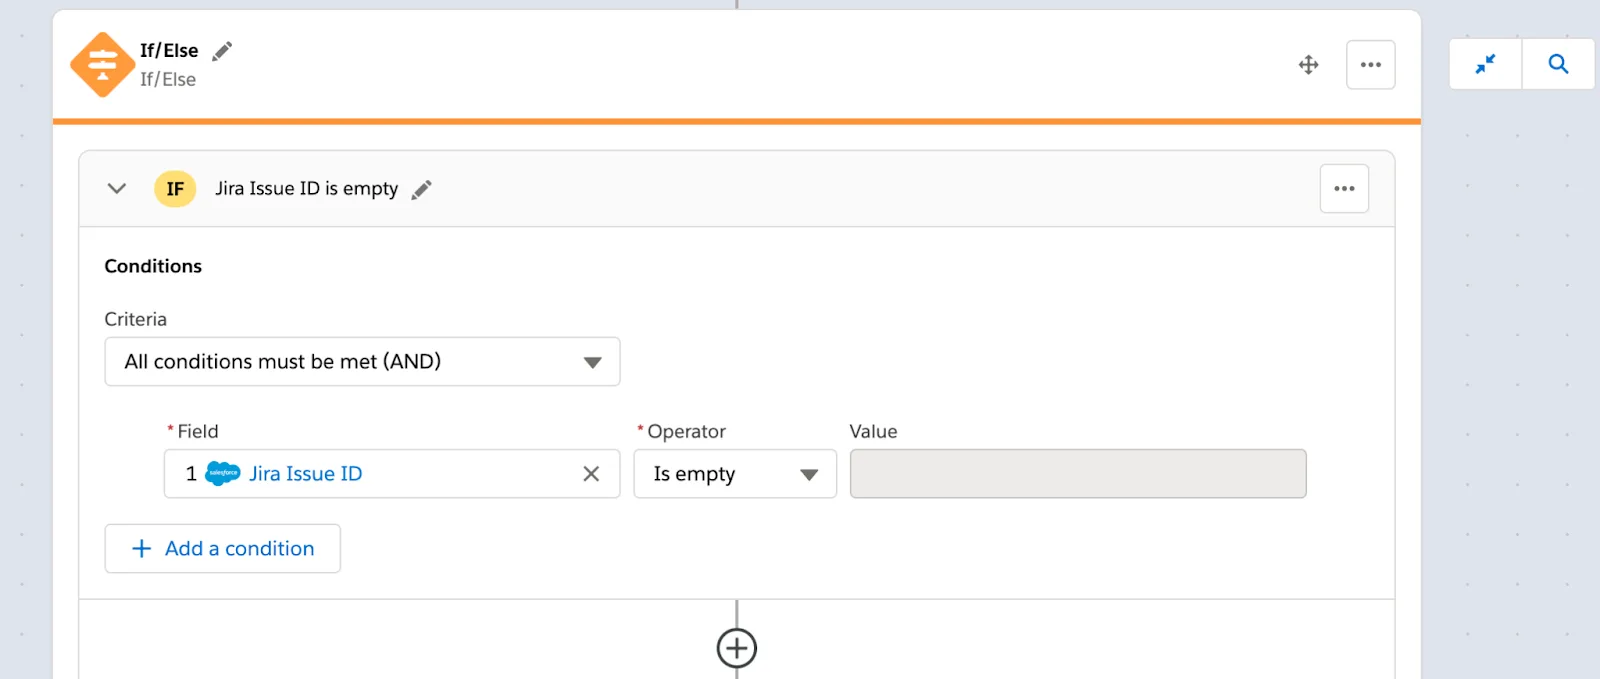Open the Jira Issue ID field link
This screenshot has width=1600, height=679.
coord(305,473)
